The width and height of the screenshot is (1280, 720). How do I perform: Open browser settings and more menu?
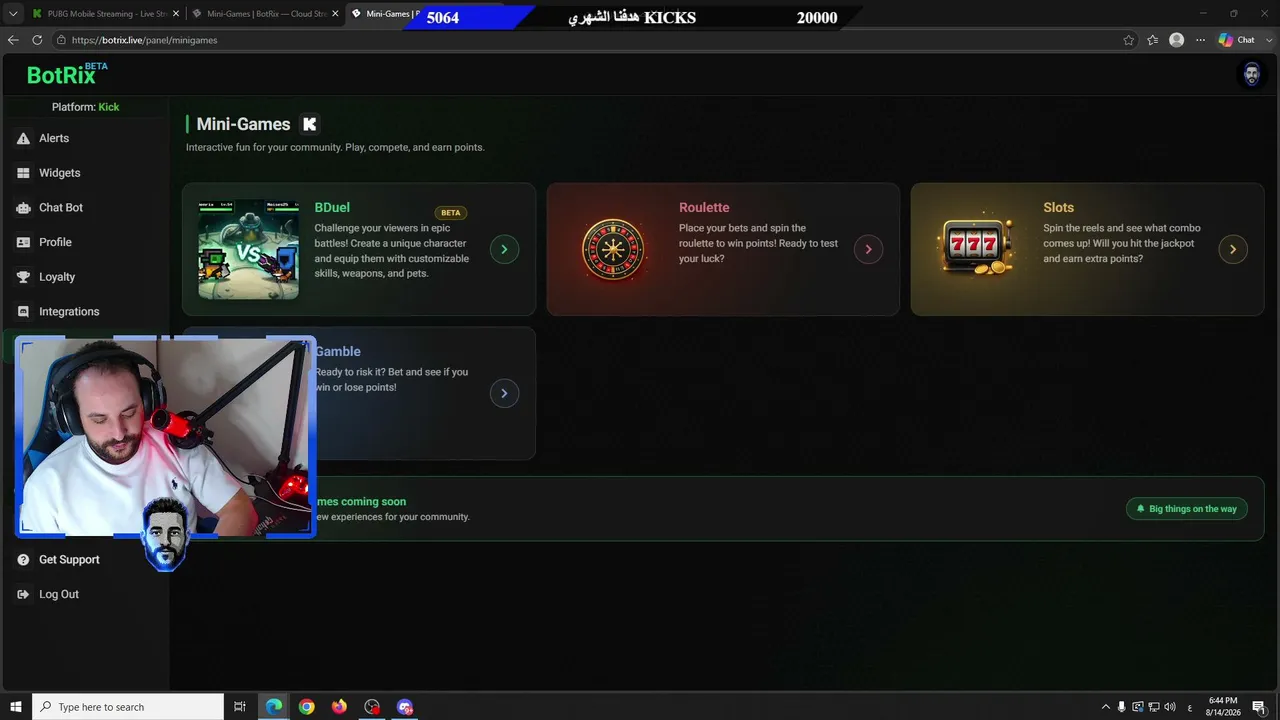point(1200,40)
